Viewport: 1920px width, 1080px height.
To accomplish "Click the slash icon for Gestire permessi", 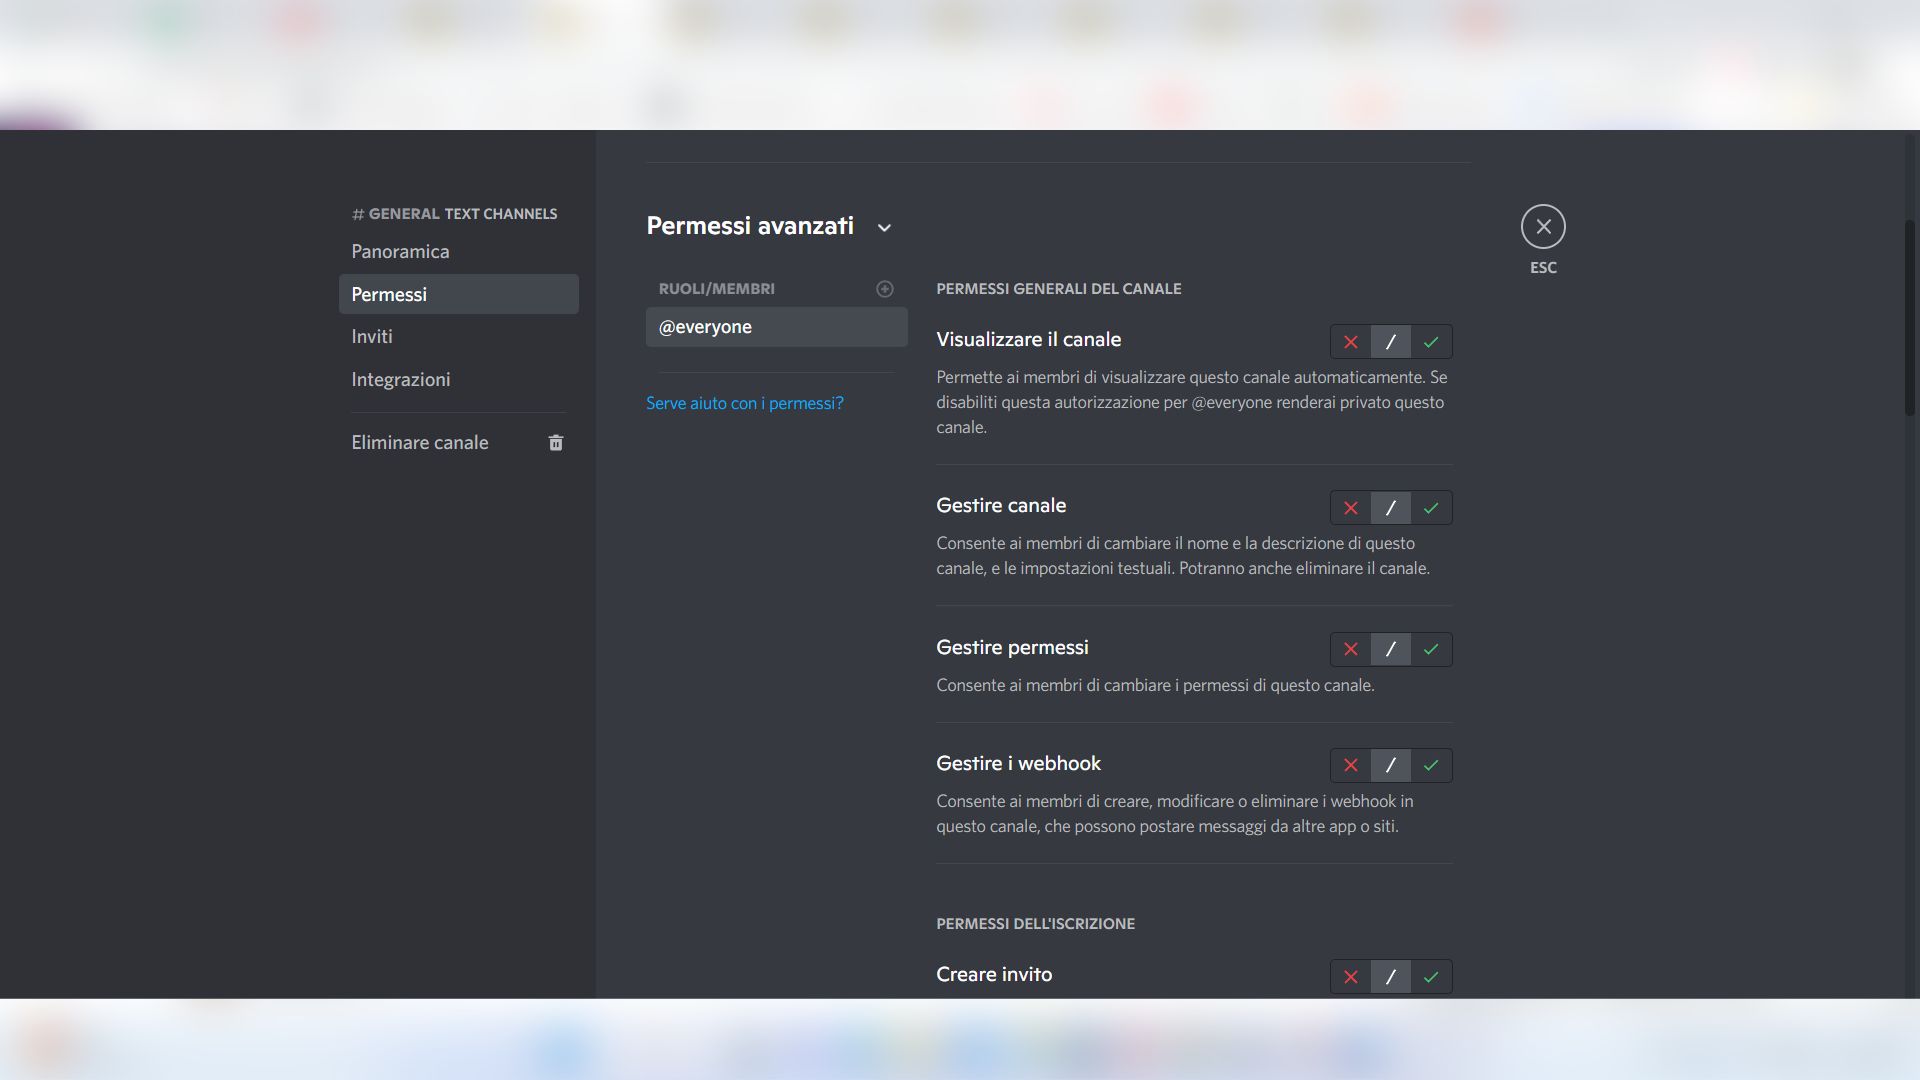I will pos(1391,649).
